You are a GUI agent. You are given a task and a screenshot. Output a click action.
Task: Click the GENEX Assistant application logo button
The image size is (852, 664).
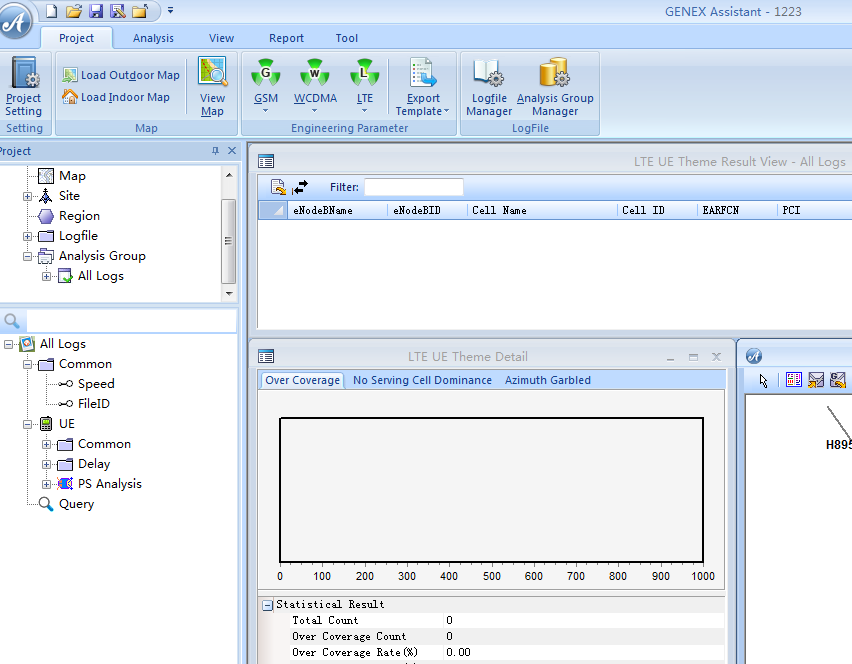15,22
